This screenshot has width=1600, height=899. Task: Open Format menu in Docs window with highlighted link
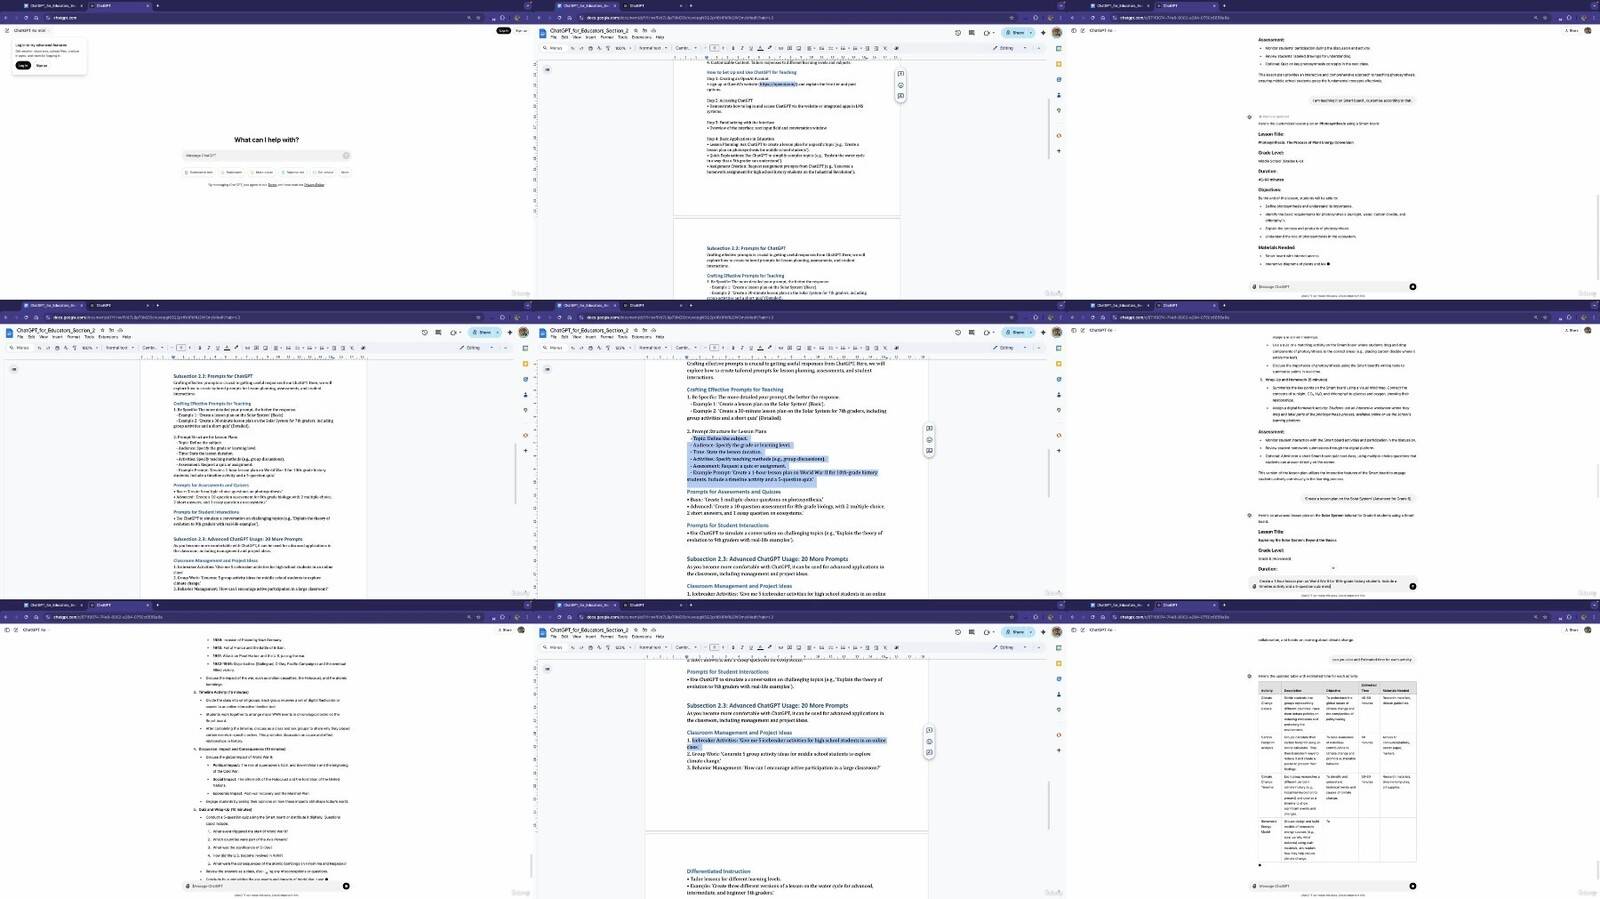(607, 37)
